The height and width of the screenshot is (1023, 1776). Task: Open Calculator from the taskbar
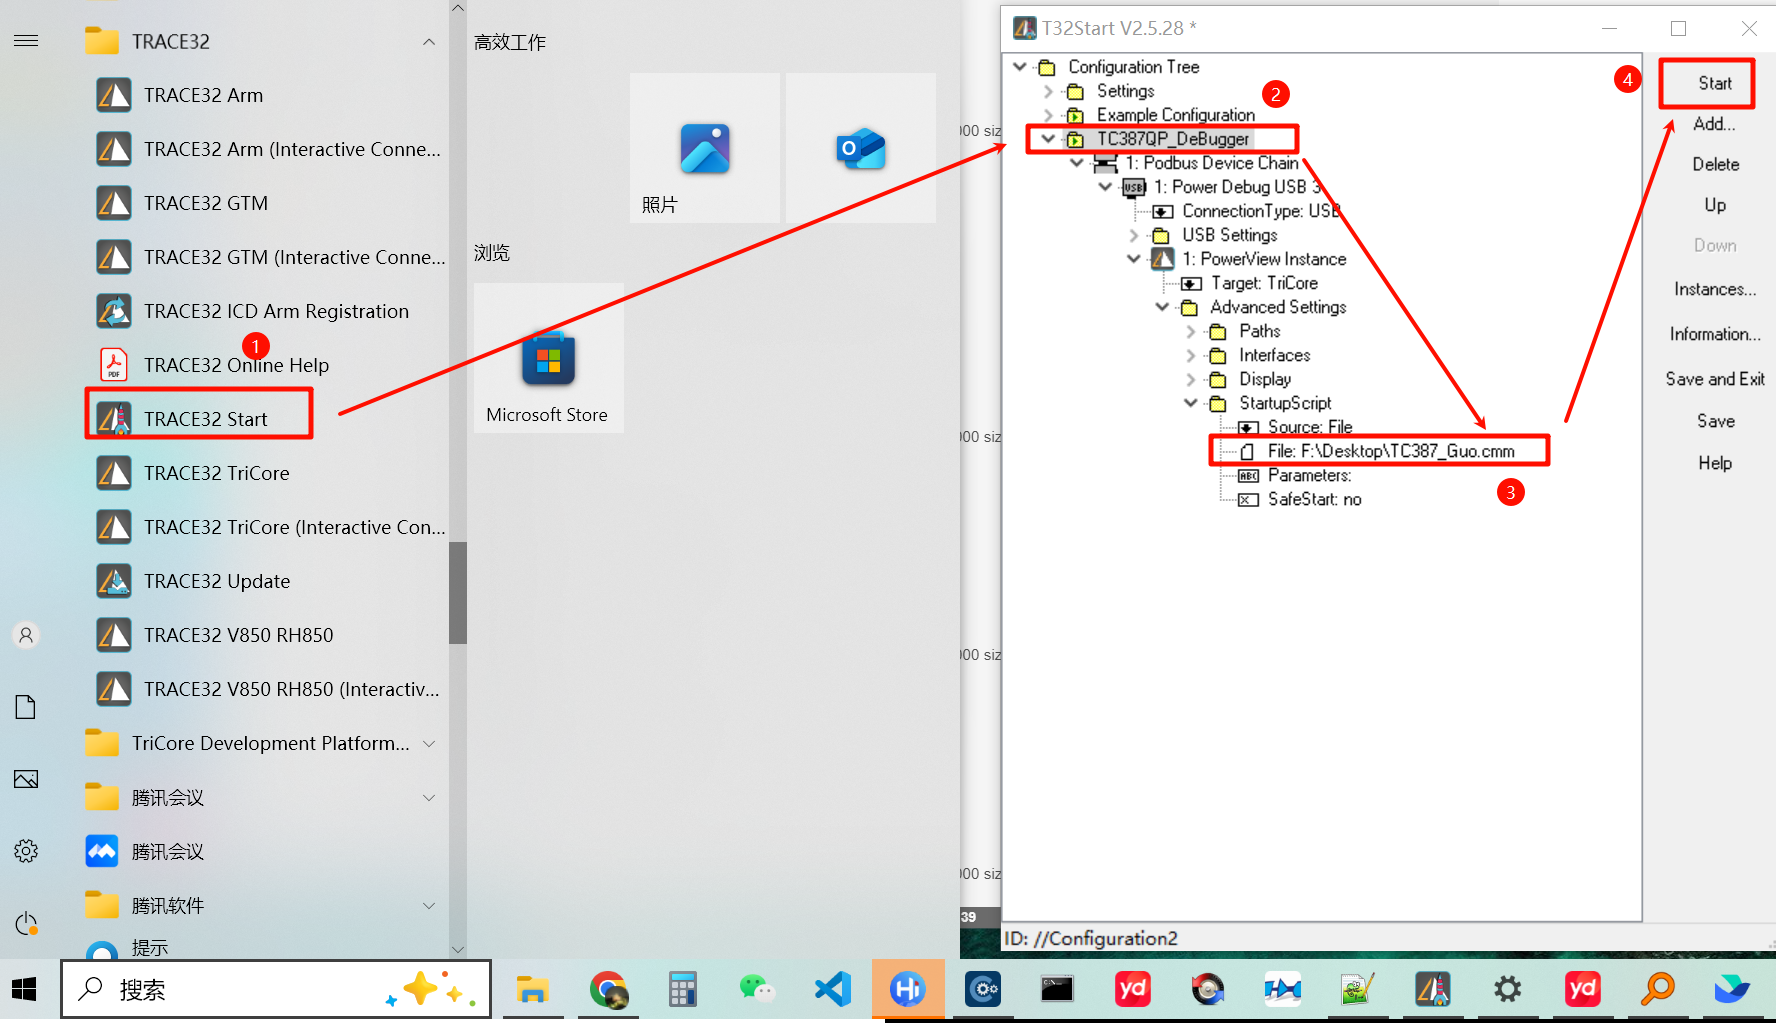point(683,990)
